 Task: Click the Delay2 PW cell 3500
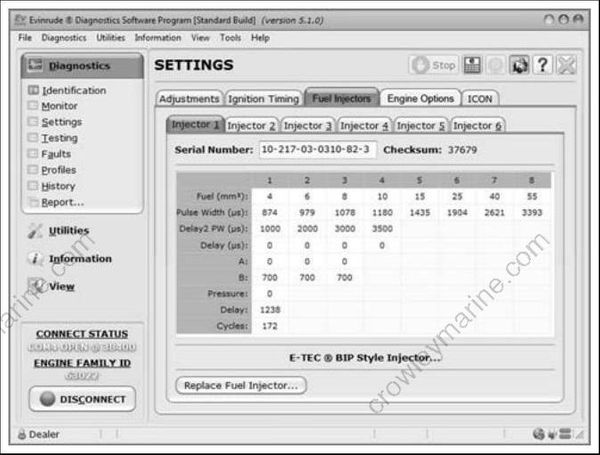point(382,228)
